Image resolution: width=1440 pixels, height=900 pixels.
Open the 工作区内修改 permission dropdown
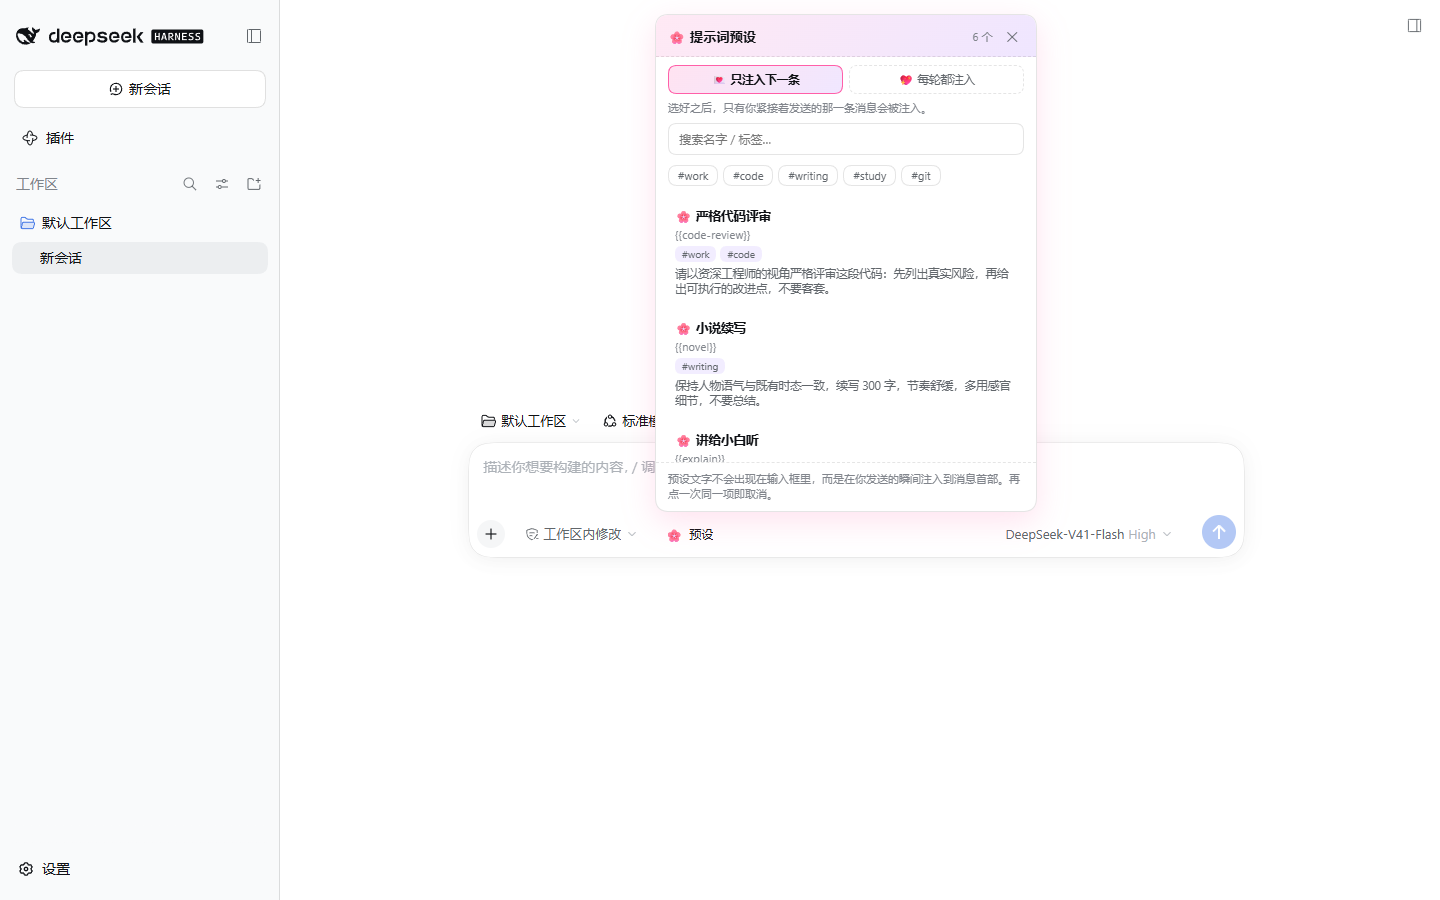(x=581, y=534)
